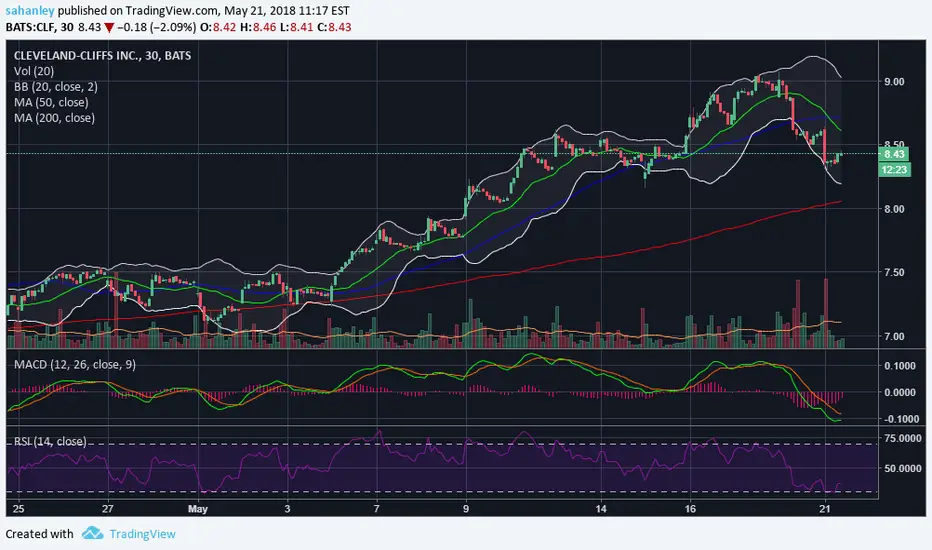The width and height of the screenshot is (932, 550).
Task: Click the -0.18 (-2.09%) change text
Action: click(x=156, y=27)
